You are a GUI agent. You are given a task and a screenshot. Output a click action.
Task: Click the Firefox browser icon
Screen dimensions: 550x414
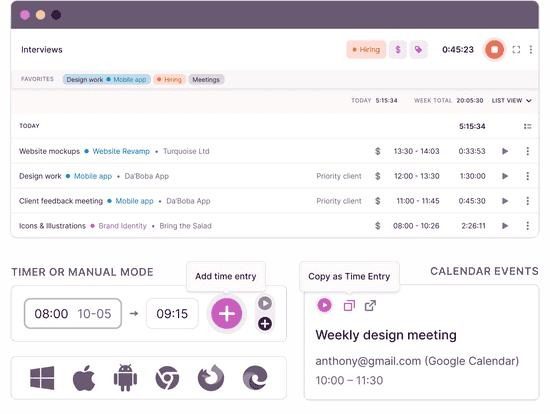(211, 378)
